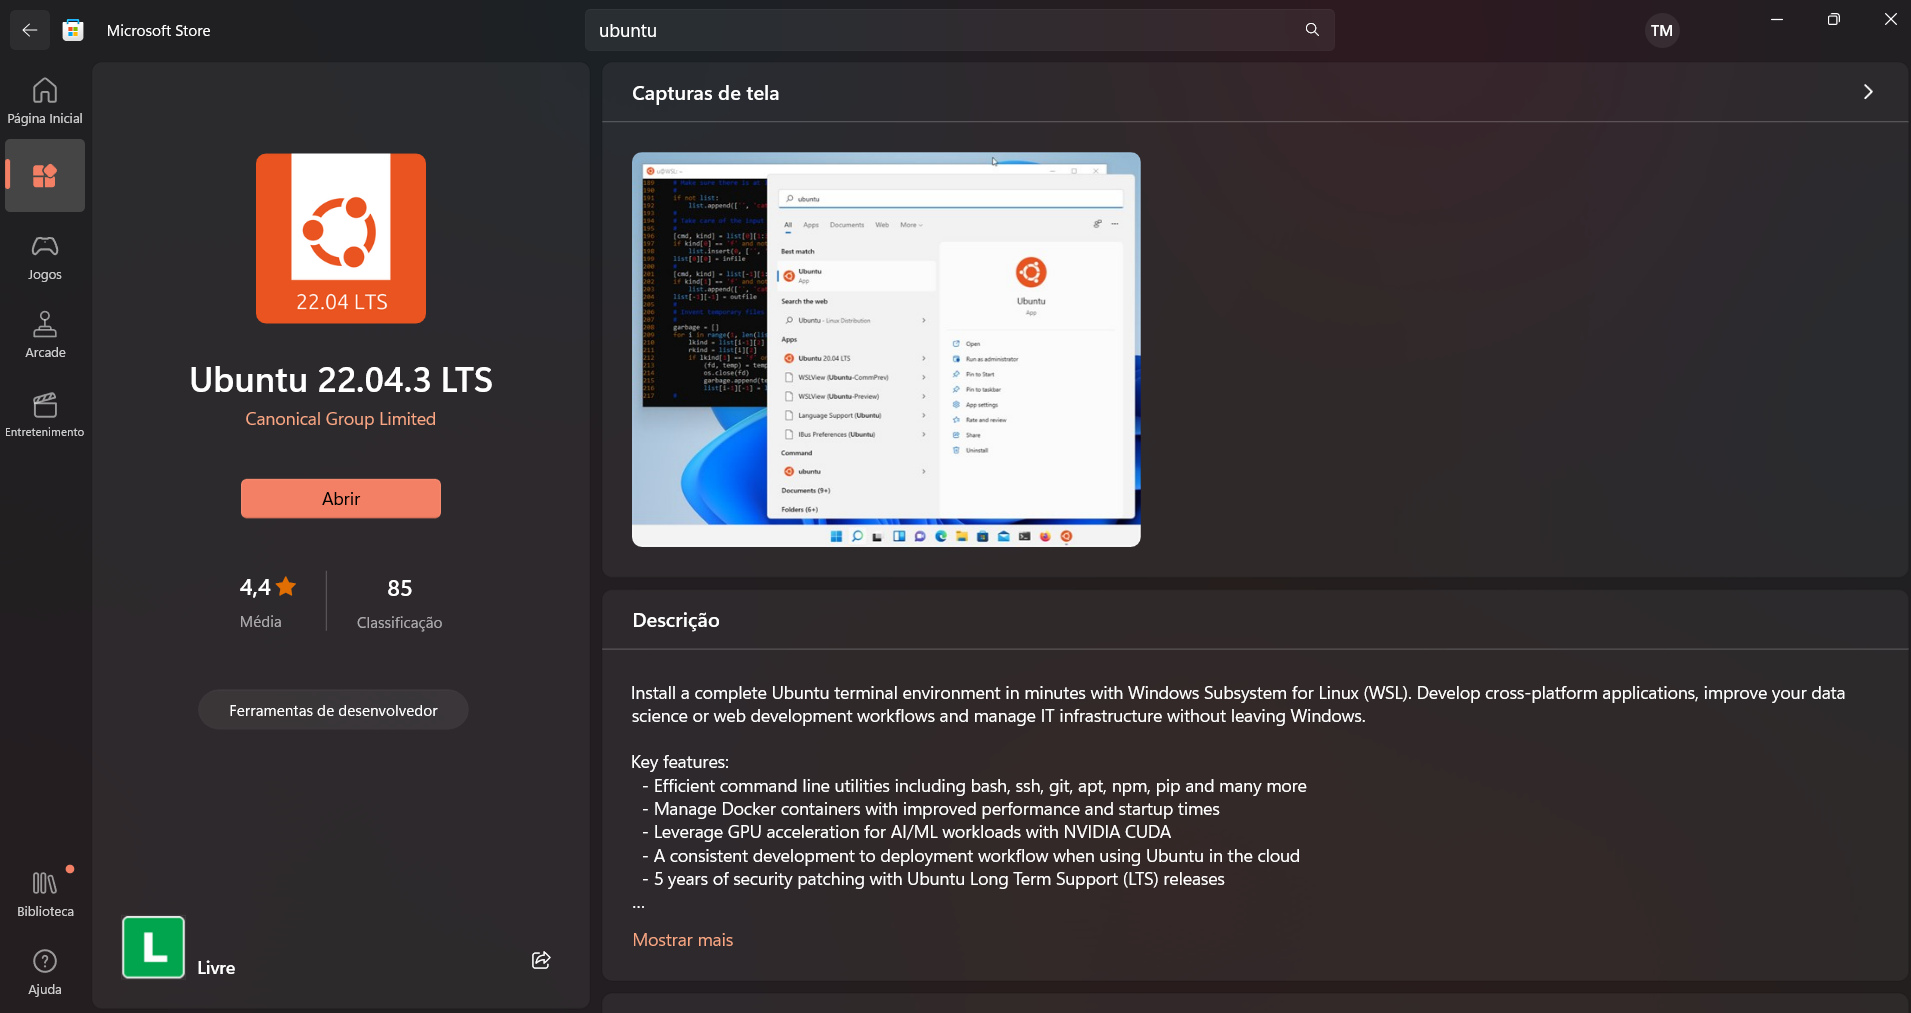Click the rating star icon
Viewport: 1911px width, 1013px height.
click(x=286, y=586)
